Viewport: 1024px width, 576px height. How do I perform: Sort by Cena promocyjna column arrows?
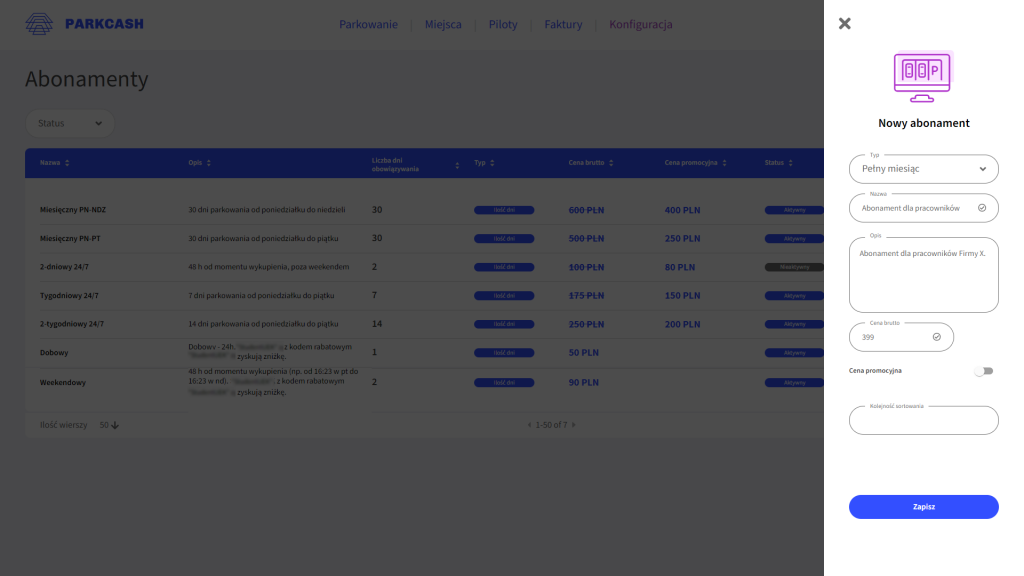[726, 163]
